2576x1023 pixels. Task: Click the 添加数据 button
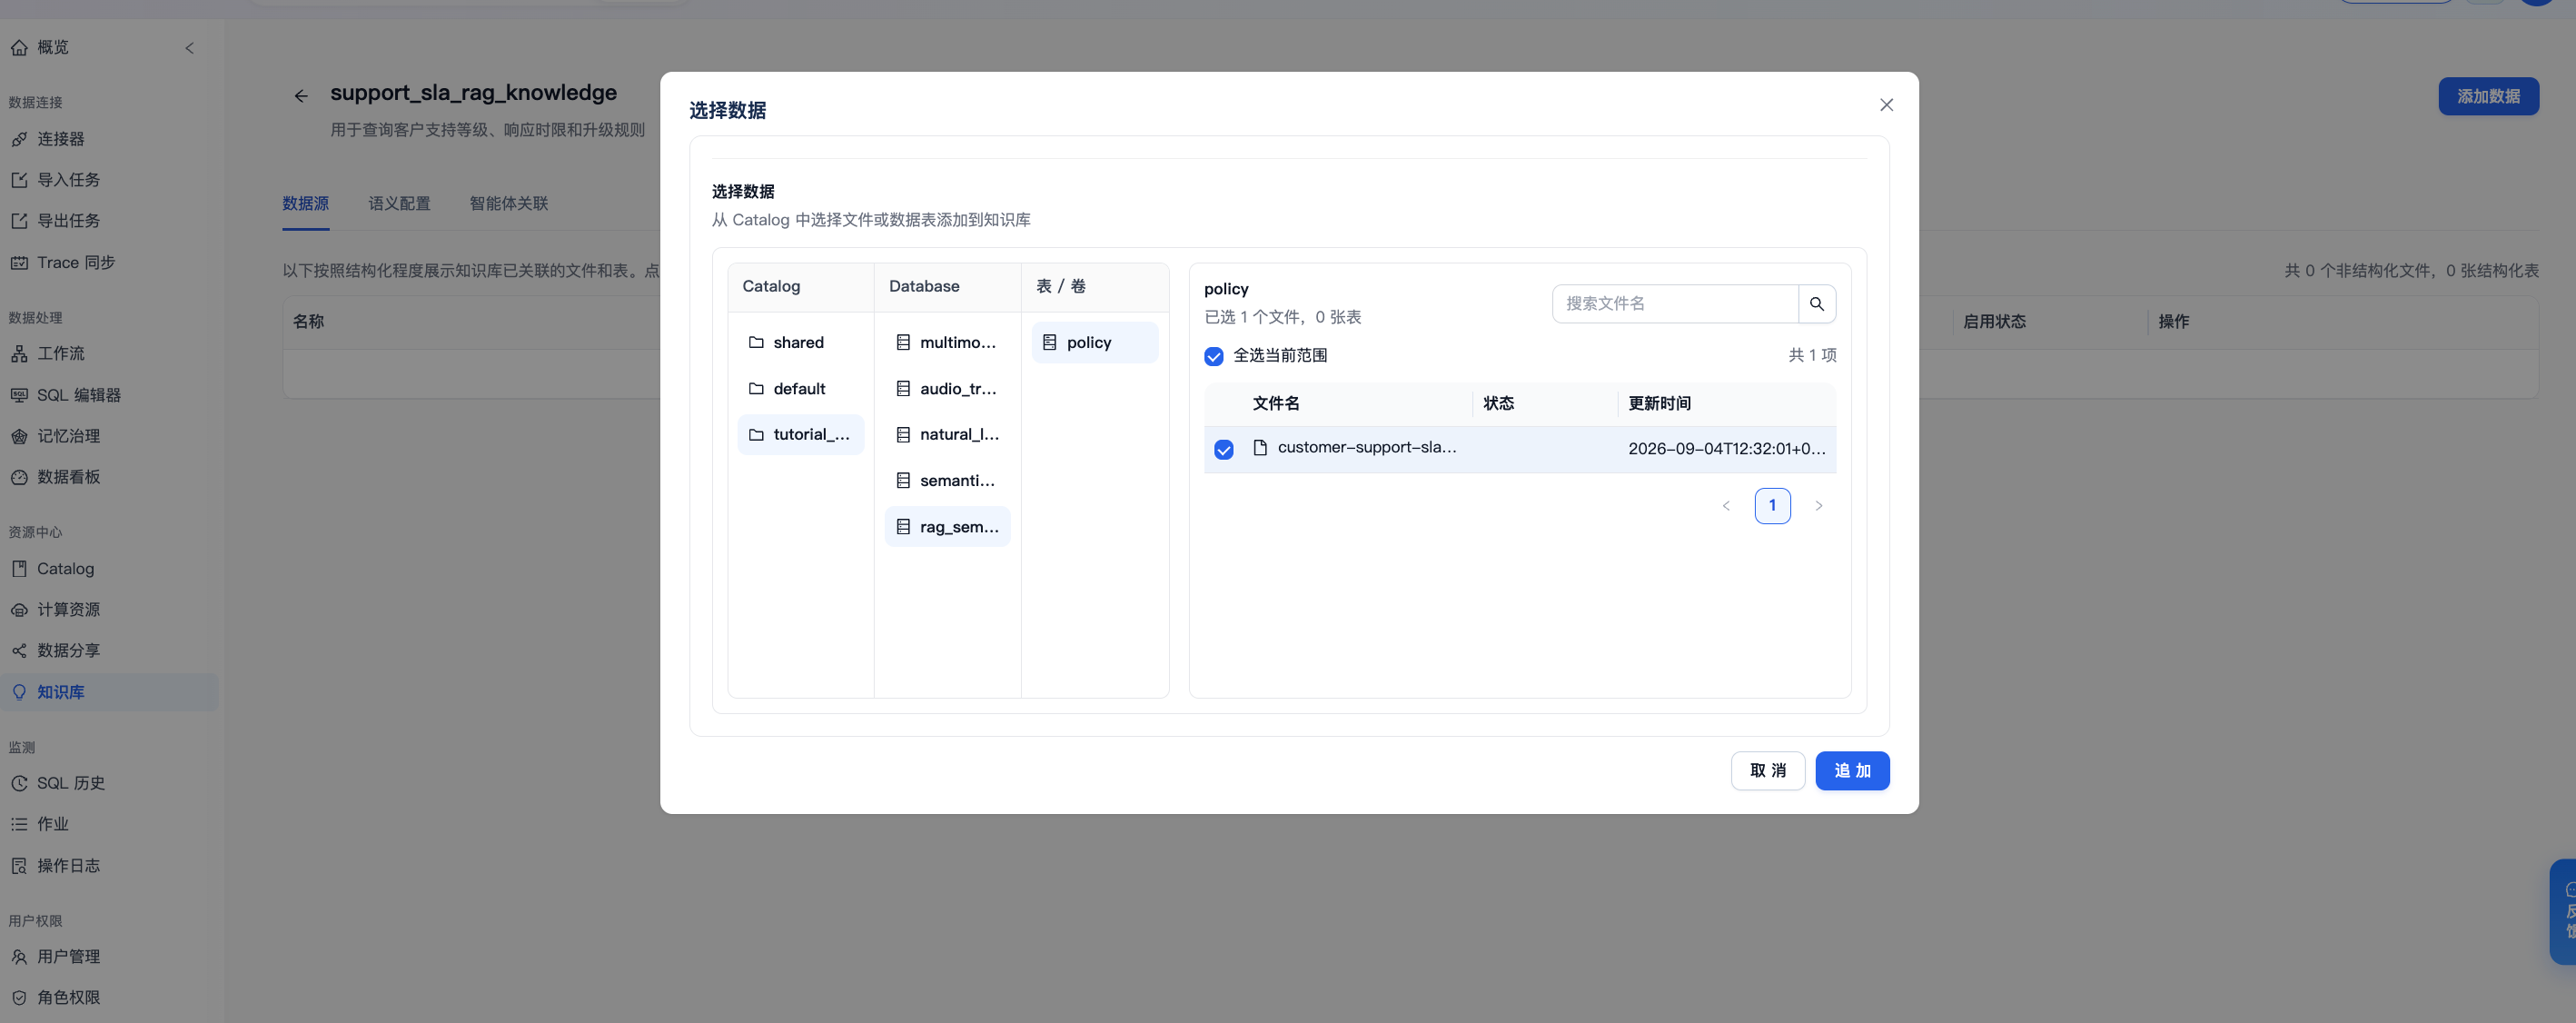pos(2488,97)
